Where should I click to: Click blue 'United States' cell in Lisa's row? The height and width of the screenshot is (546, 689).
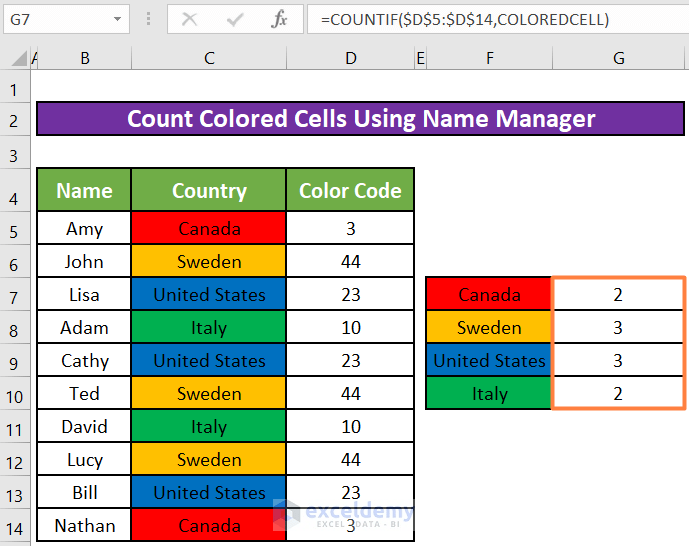click(209, 294)
